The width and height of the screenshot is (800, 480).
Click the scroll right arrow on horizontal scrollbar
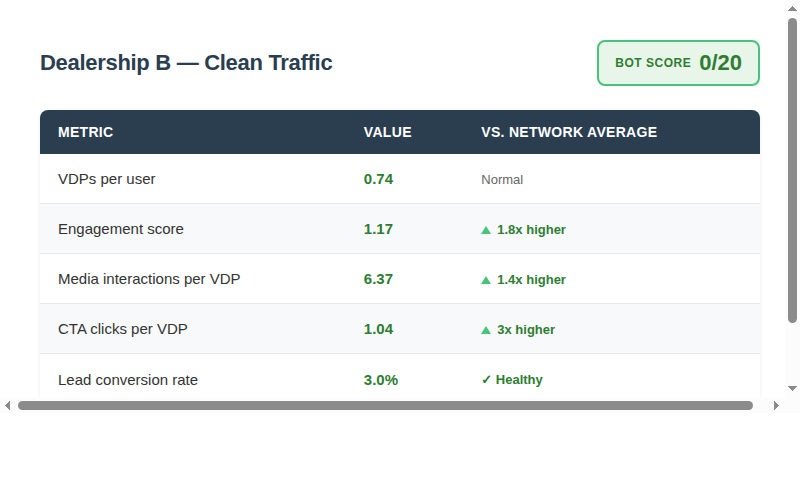tap(776, 406)
